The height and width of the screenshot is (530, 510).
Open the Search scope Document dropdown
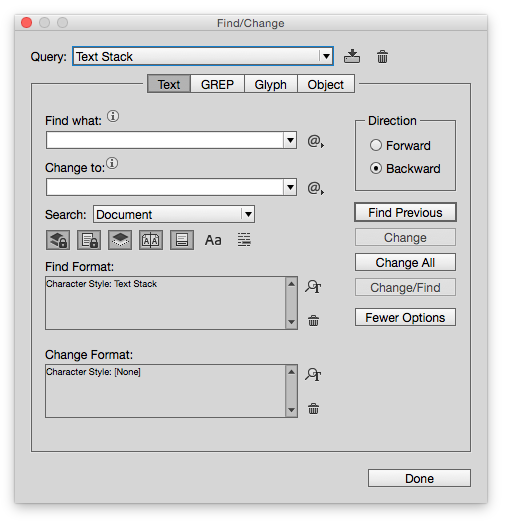point(174,214)
